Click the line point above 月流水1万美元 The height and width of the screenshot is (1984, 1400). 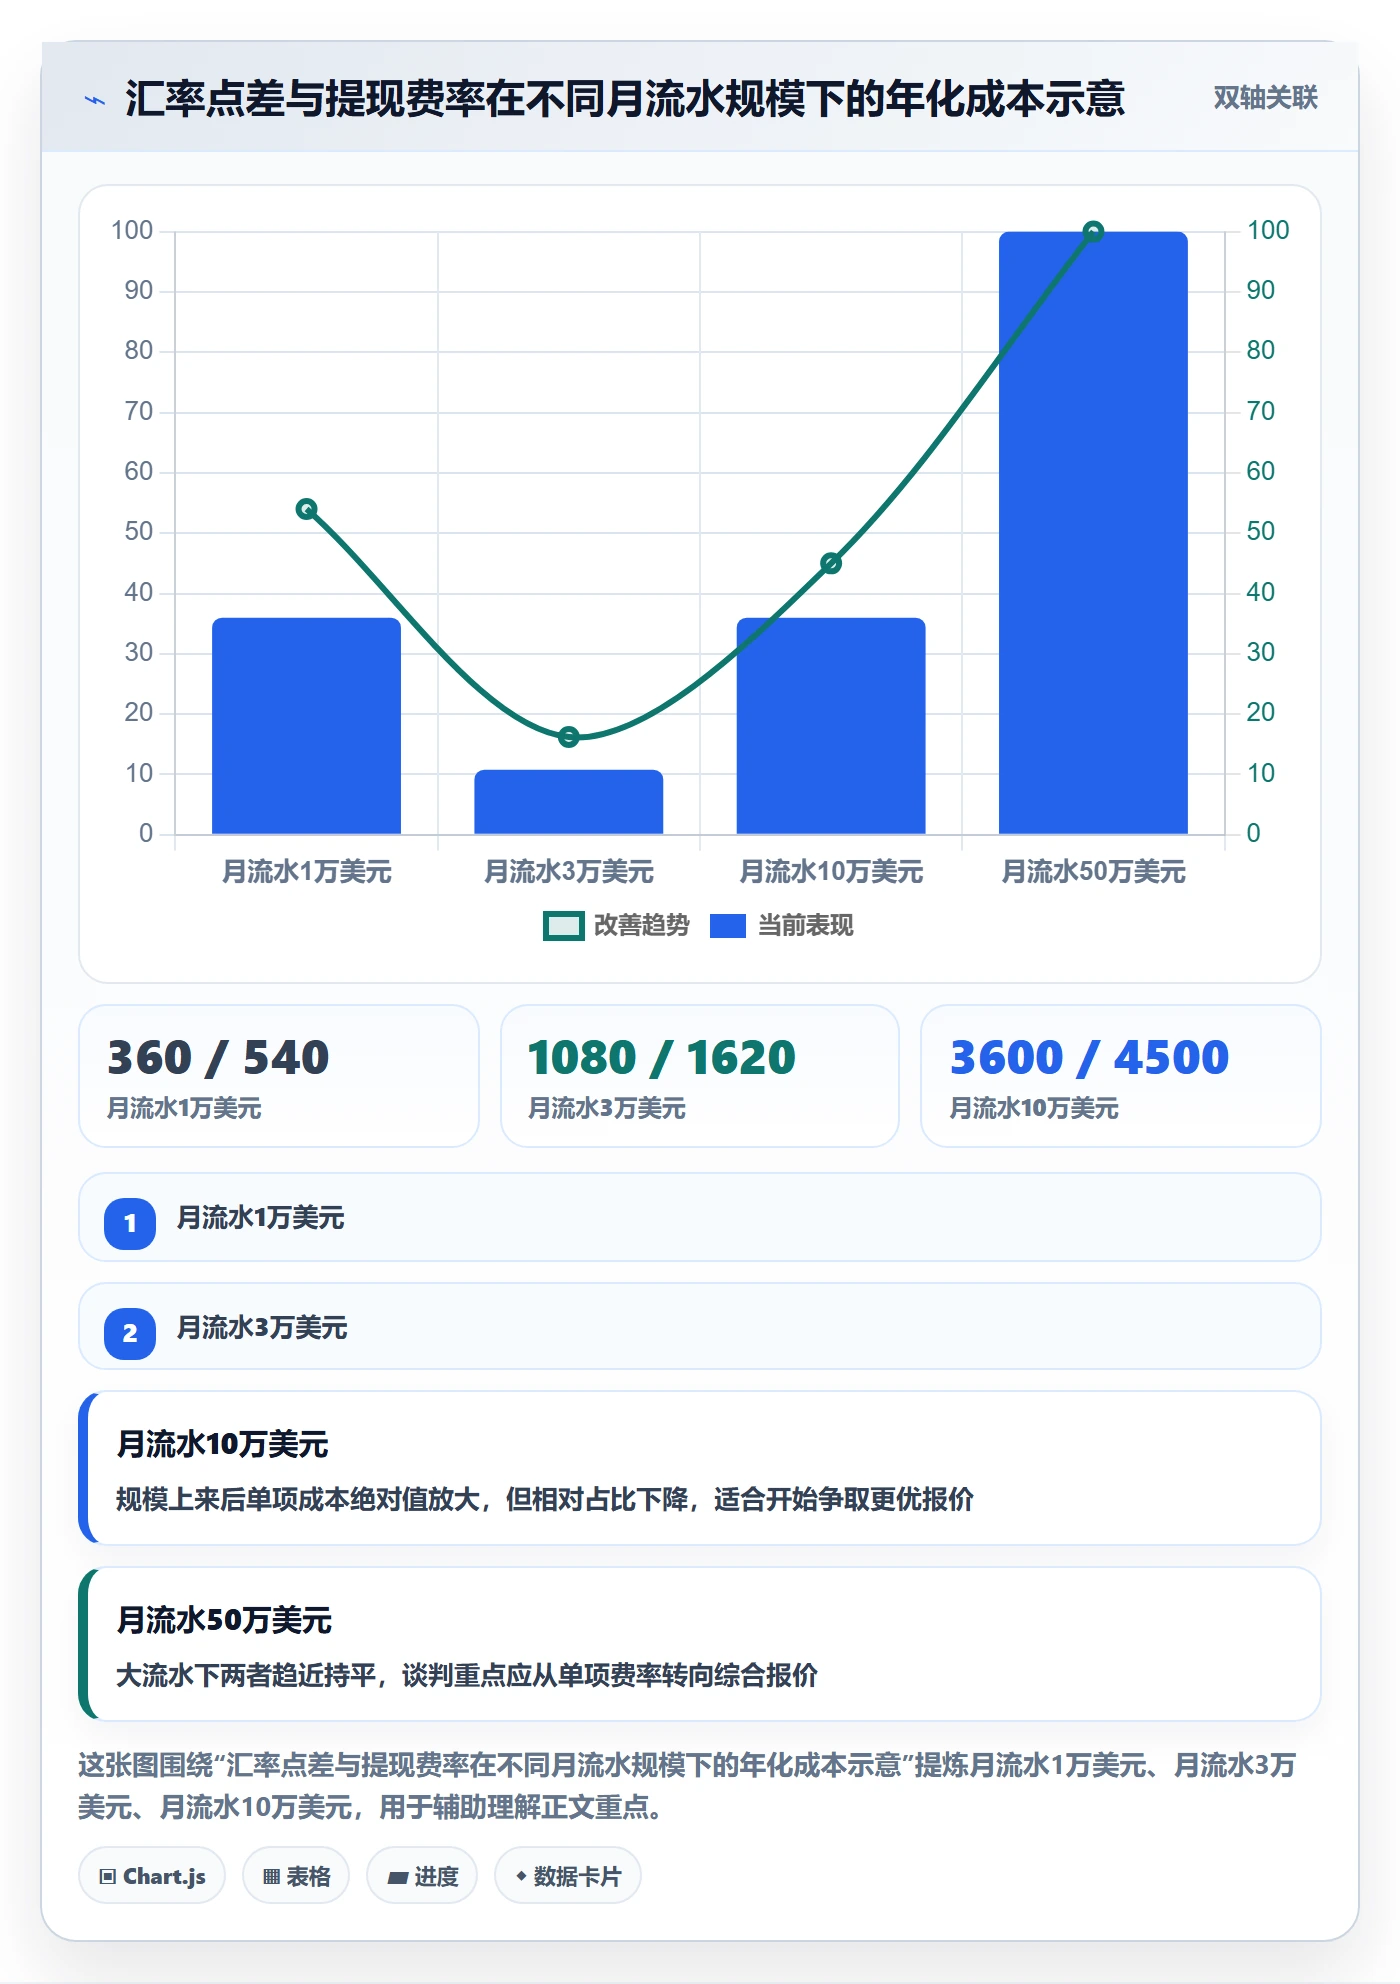[x=306, y=509]
